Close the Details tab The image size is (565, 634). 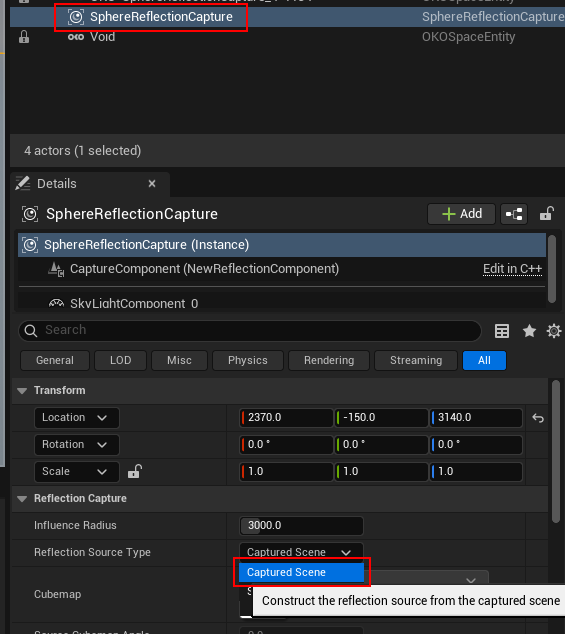152,184
